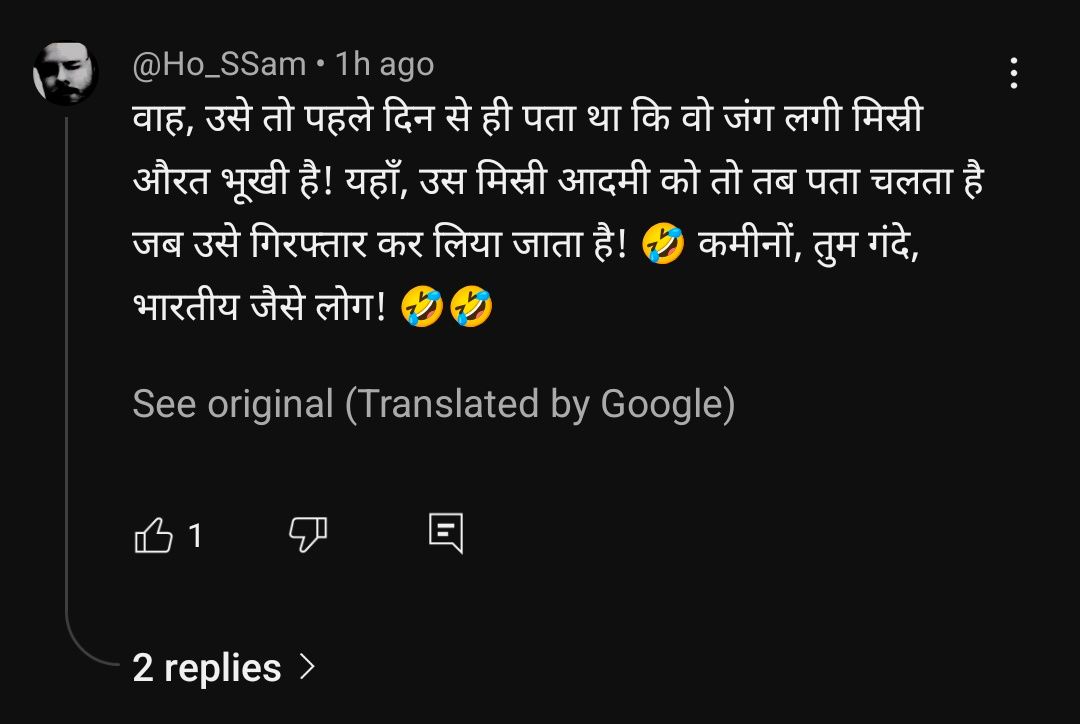Screen dimensions: 1080x724
Task: Click the like count number 1
Action: point(195,537)
